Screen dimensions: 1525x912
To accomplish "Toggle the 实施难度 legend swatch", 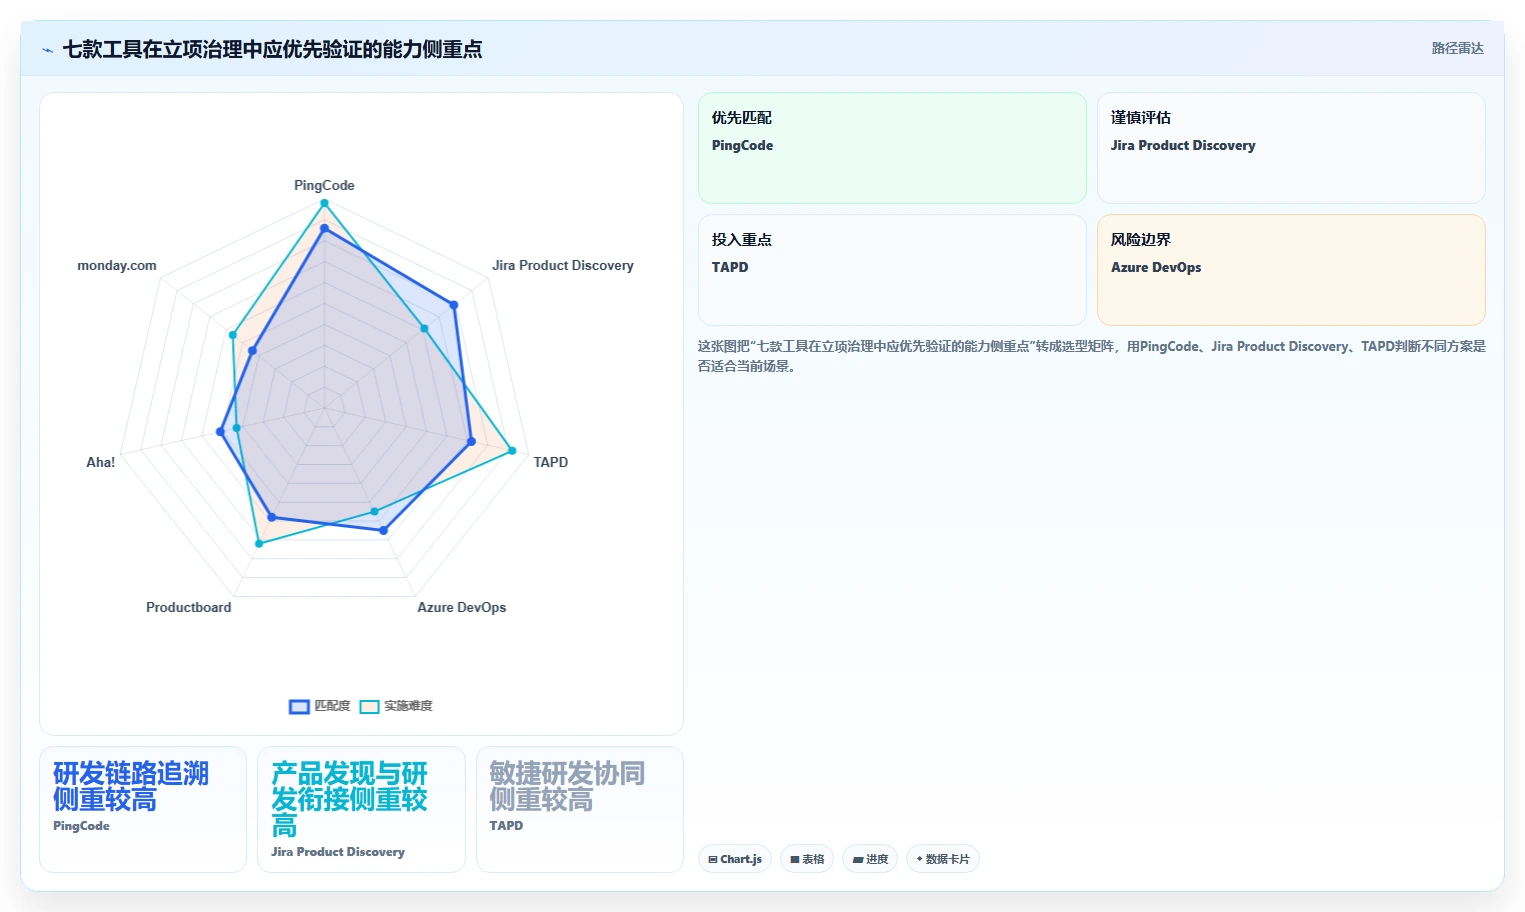I will point(369,706).
